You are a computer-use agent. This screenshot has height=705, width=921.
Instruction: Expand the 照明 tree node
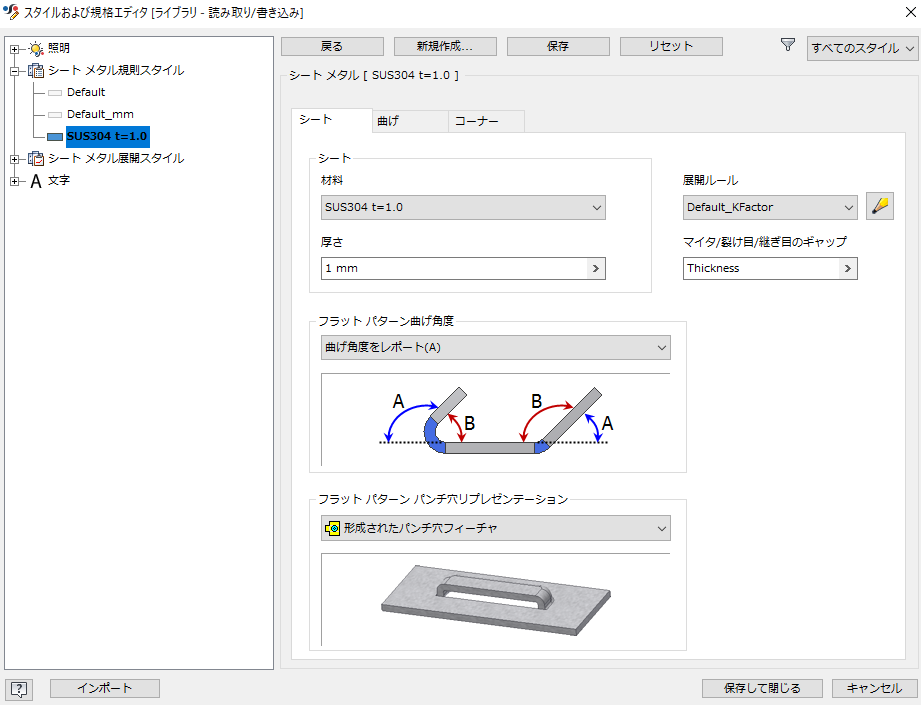point(15,48)
